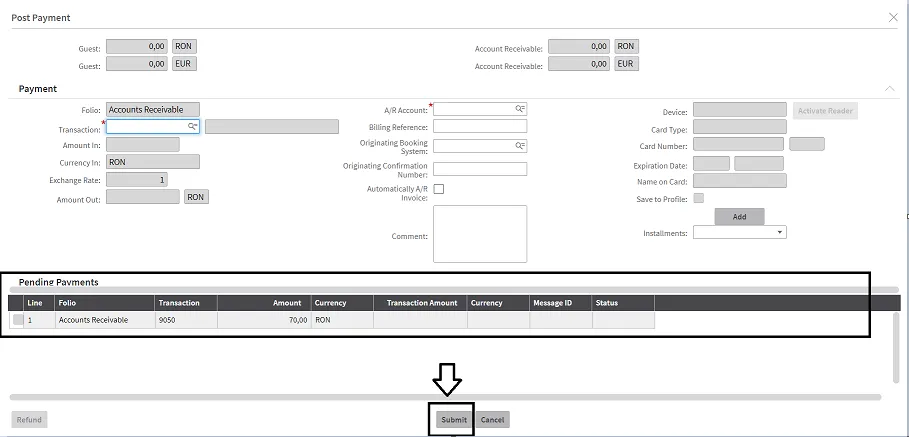Click the Activate Reader button

click(x=825, y=111)
